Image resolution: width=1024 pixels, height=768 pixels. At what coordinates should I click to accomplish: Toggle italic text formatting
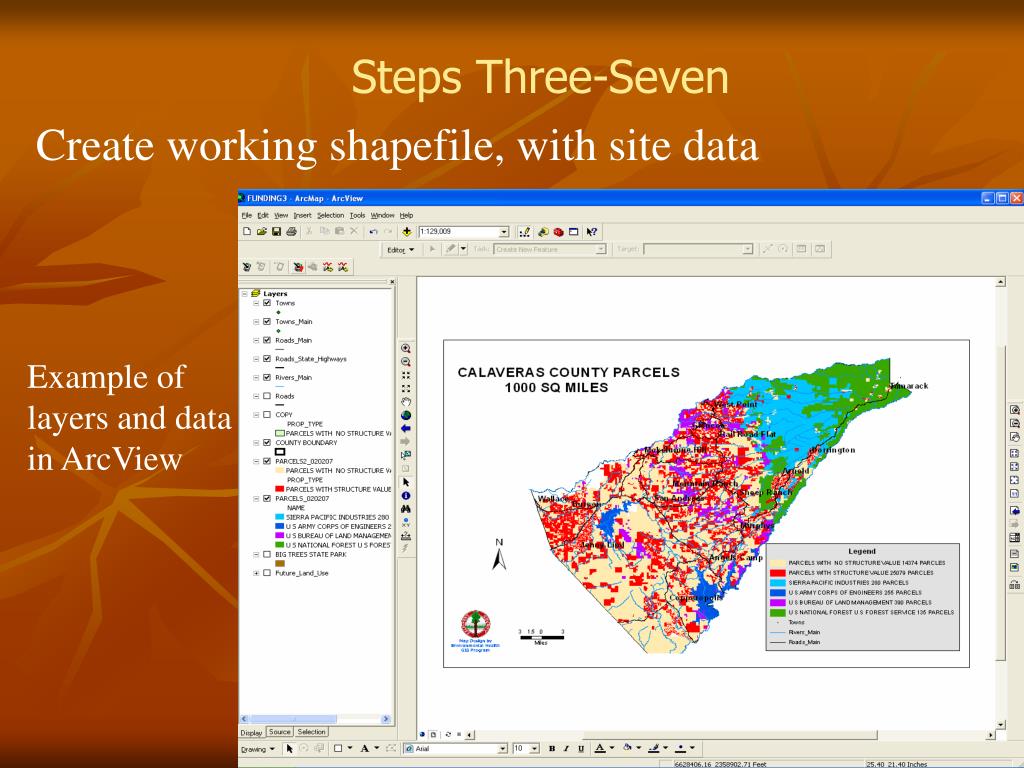[x=566, y=748]
